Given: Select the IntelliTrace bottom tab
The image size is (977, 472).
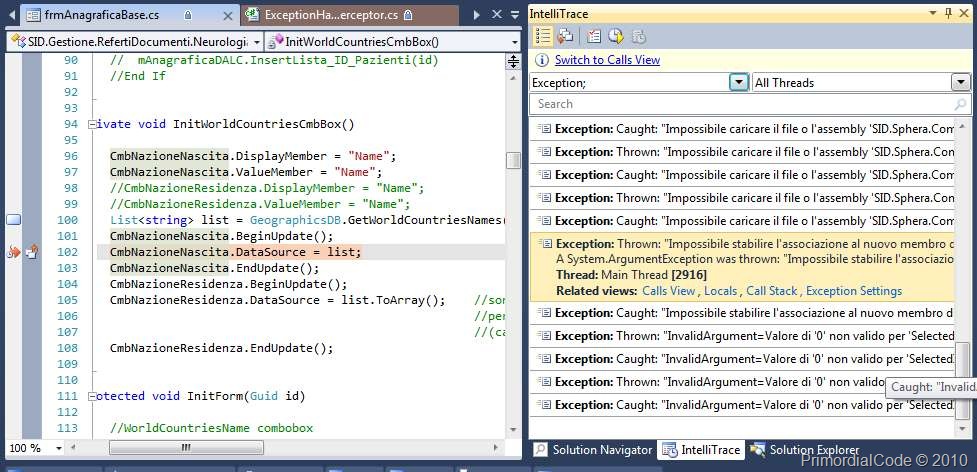Looking at the screenshot, I should [x=701, y=450].
